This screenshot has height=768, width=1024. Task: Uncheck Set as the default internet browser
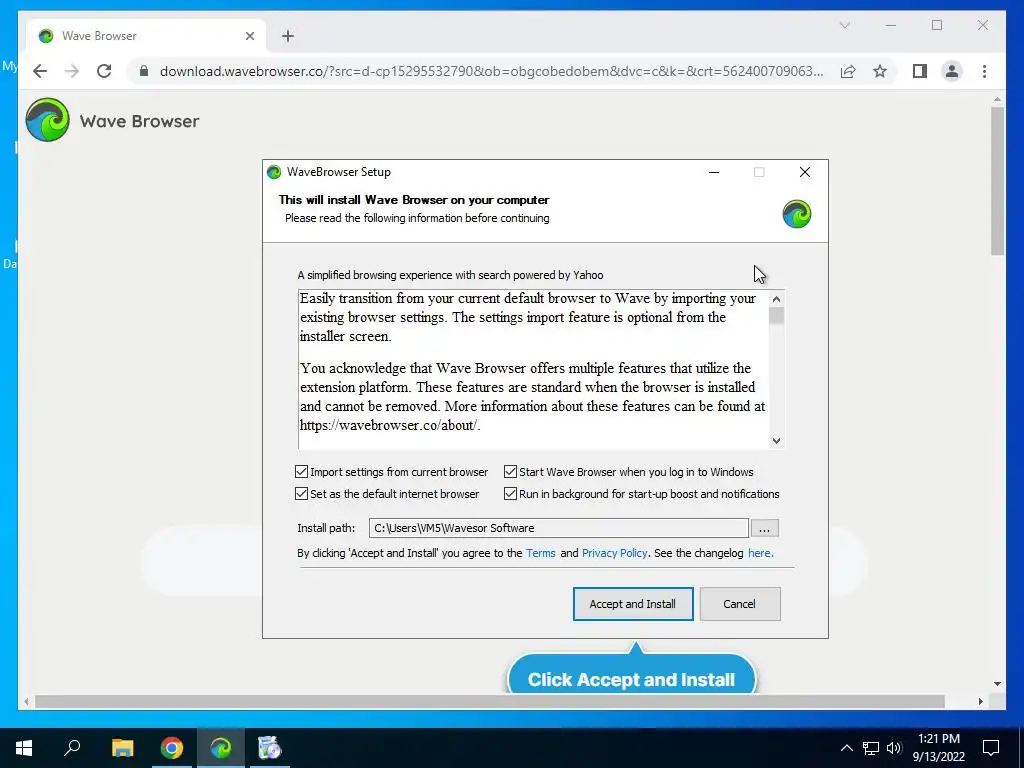(x=301, y=494)
